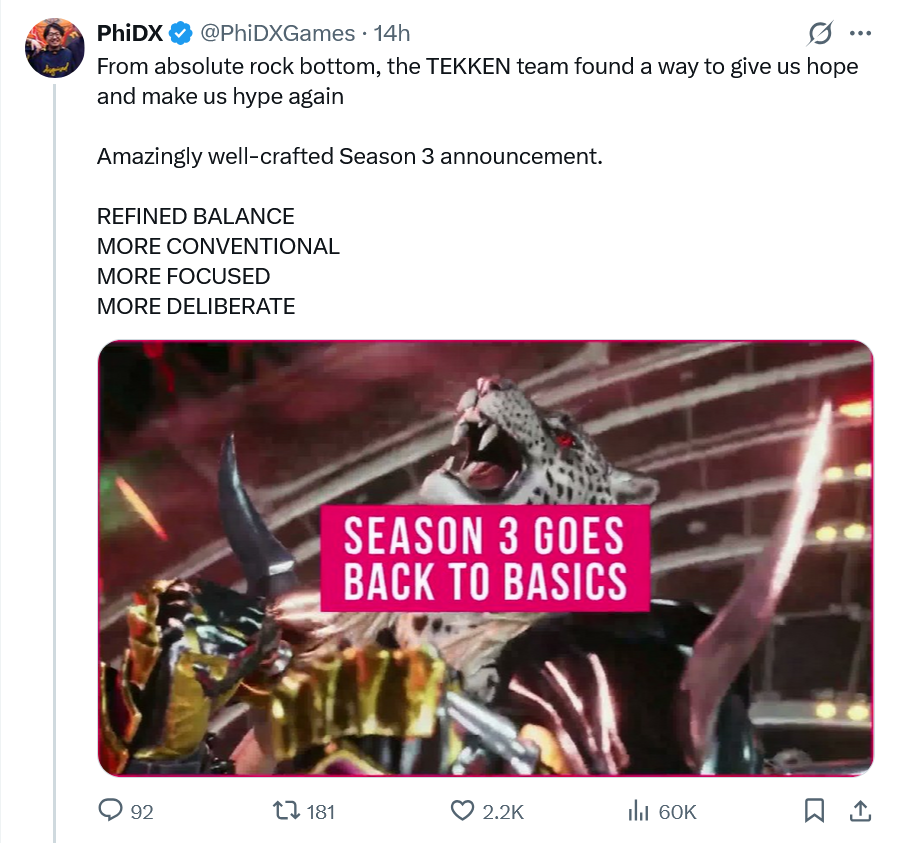898x843 pixels.
Task: Open the repost arrows icon menu
Action: coord(286,811)
